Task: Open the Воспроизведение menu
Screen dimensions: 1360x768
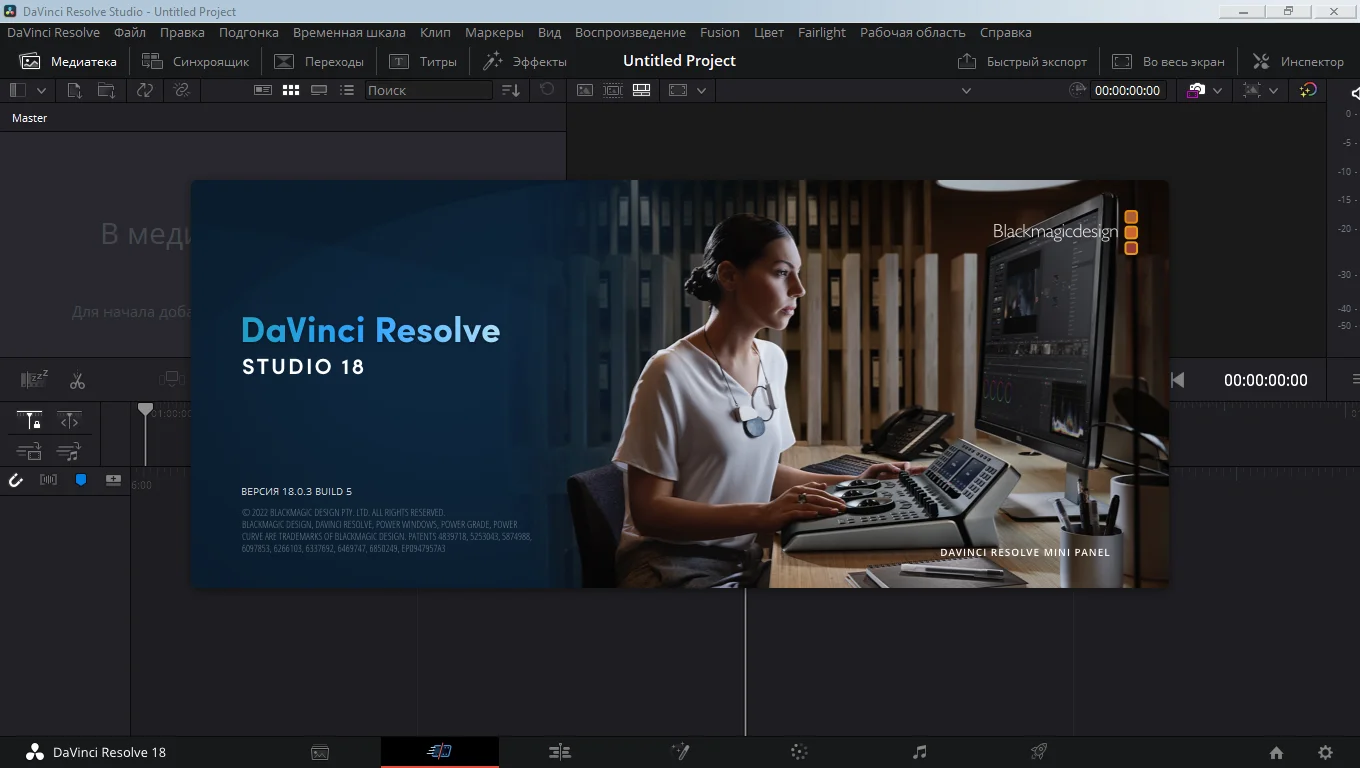Action: [630, 32]
